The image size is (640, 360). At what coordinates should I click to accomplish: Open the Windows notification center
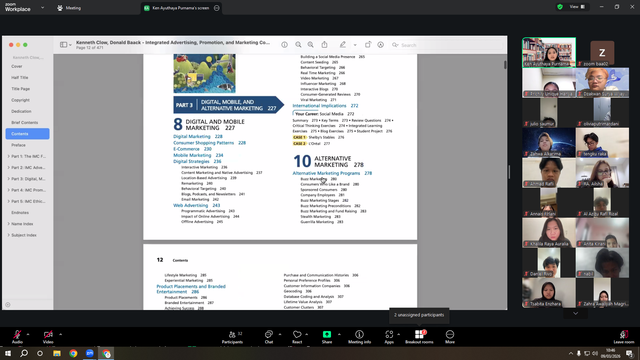[x=630, y=353]
